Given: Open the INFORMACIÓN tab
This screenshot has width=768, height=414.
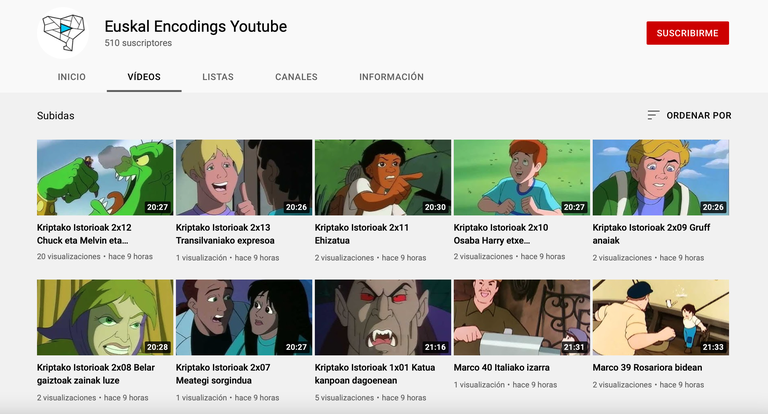Looking at the screenshot, I should [391, 77].
